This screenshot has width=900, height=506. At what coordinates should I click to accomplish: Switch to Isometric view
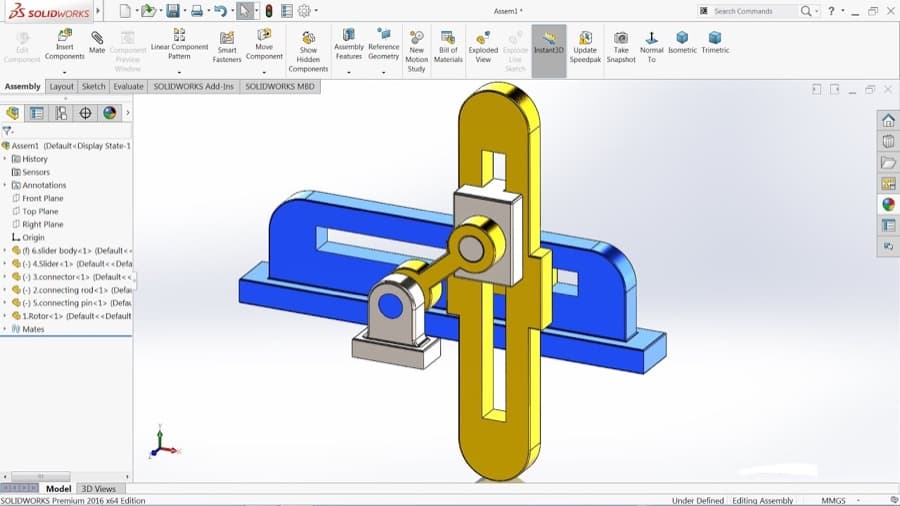[682, 42]
